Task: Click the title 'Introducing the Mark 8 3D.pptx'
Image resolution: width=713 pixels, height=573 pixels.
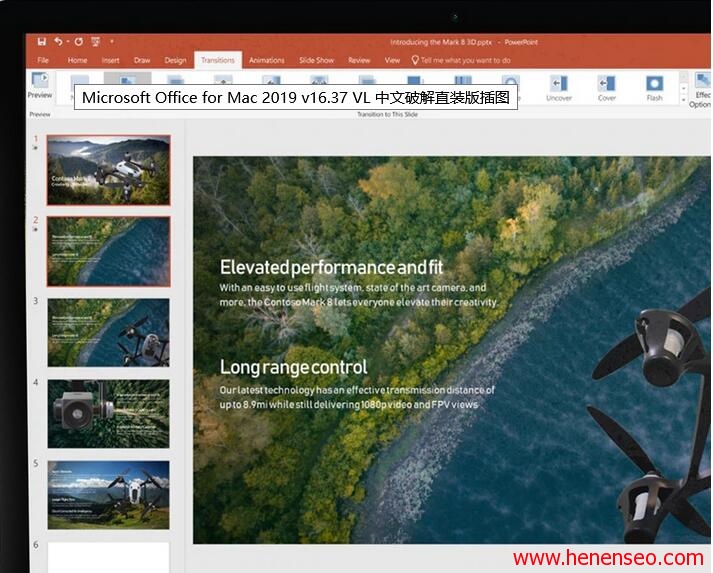Action: (x=441, y=42)
